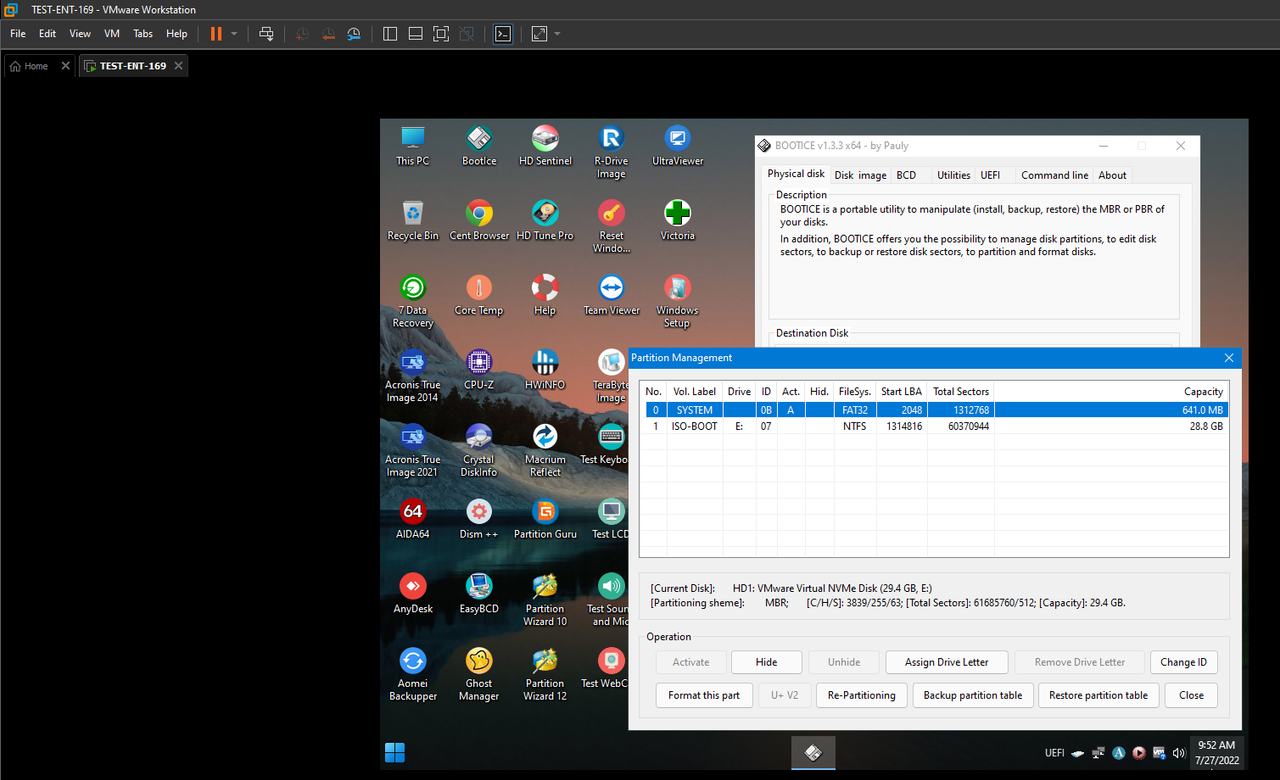This screenshot has width=1280, height=780.
Task: Switch to BOOTICE Disk image tab
Action: point(861,175)
